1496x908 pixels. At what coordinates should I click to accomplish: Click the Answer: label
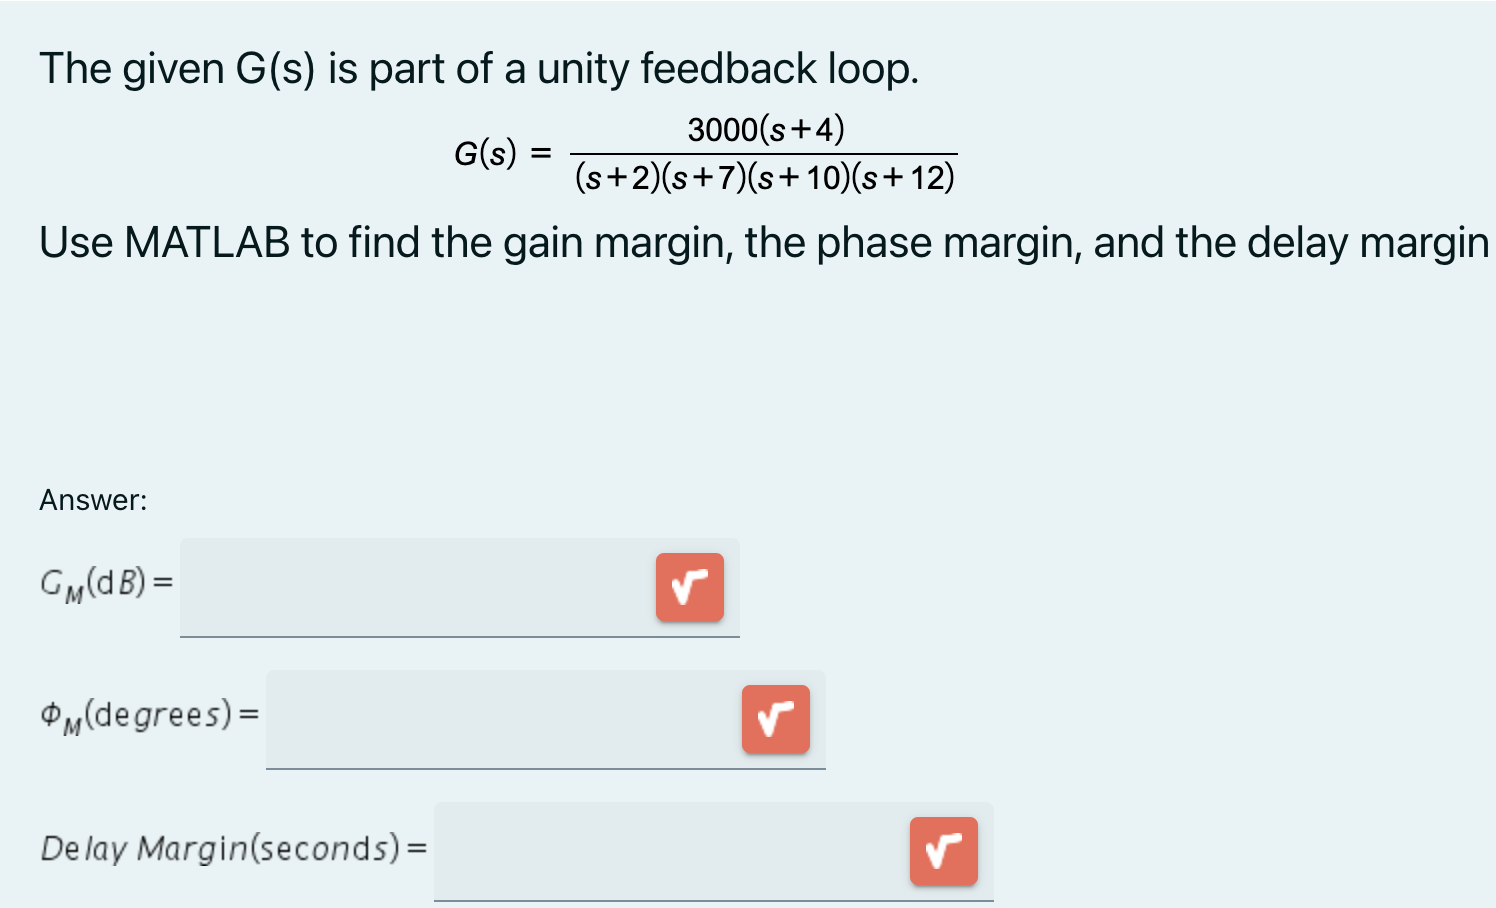91,500
